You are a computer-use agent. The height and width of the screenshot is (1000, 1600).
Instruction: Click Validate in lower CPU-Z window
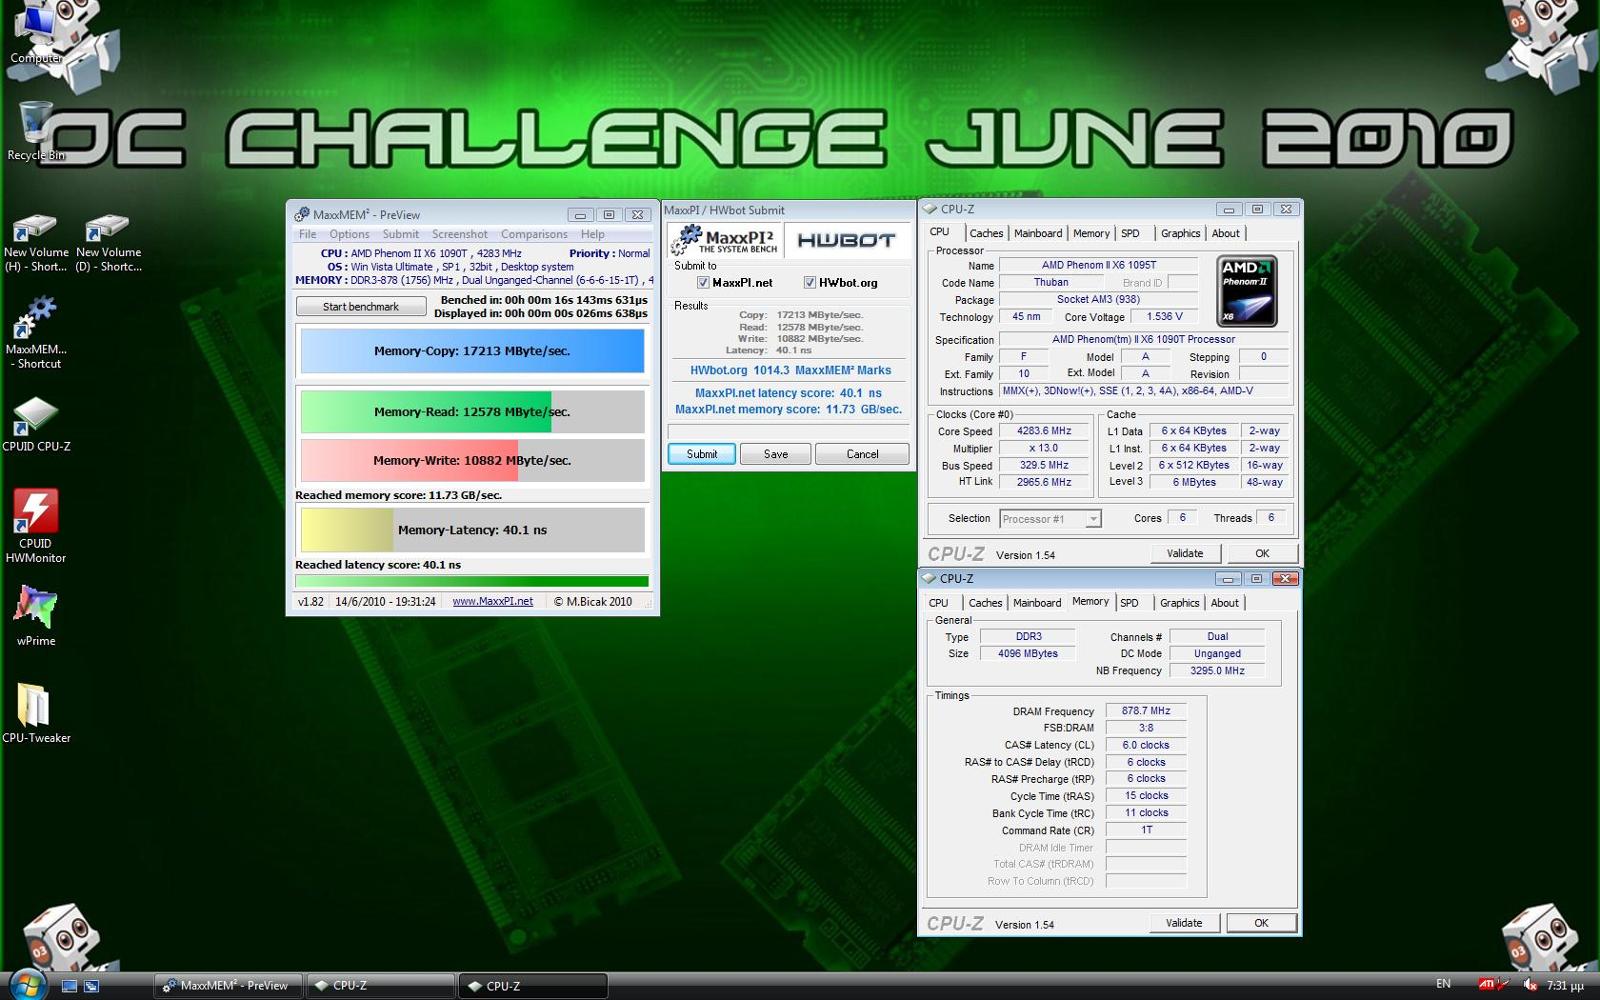point(1184,923)
